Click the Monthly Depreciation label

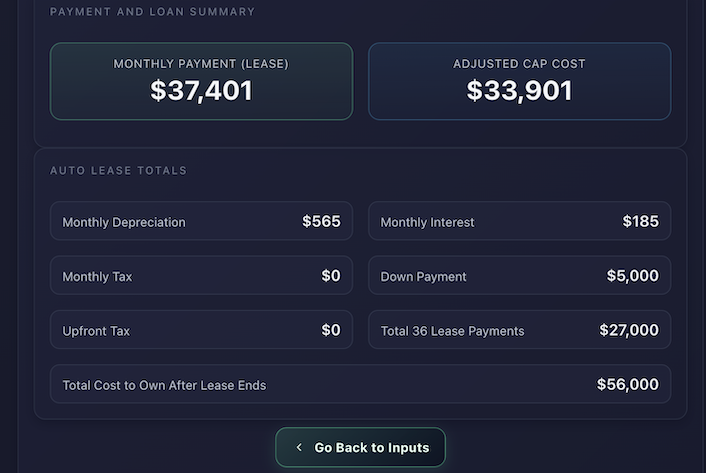click(x=124, y=222)
